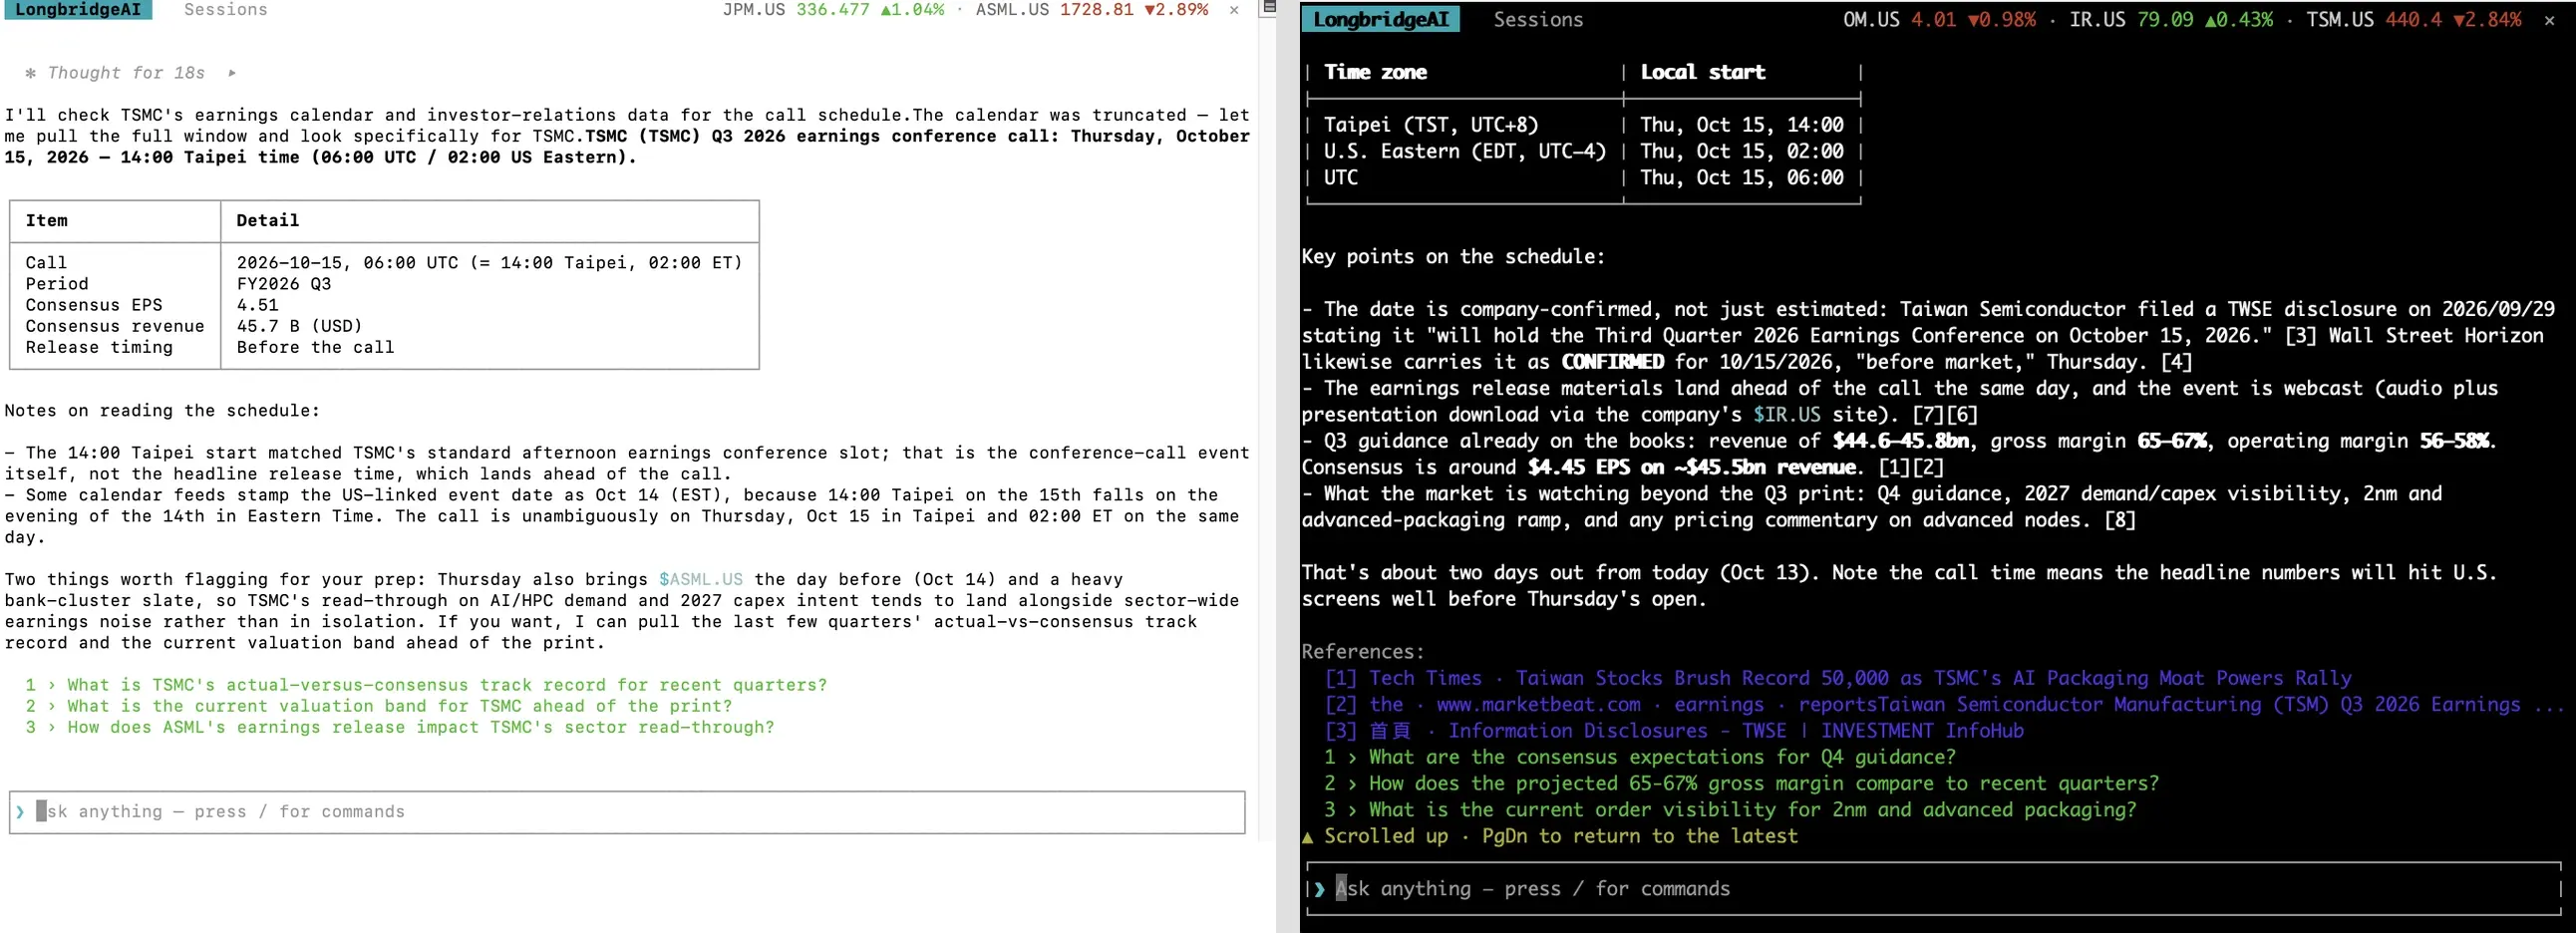
Task: Click the 'Taipei (TST, UTC+8)' time zone row
Action: click(1431, 125)
